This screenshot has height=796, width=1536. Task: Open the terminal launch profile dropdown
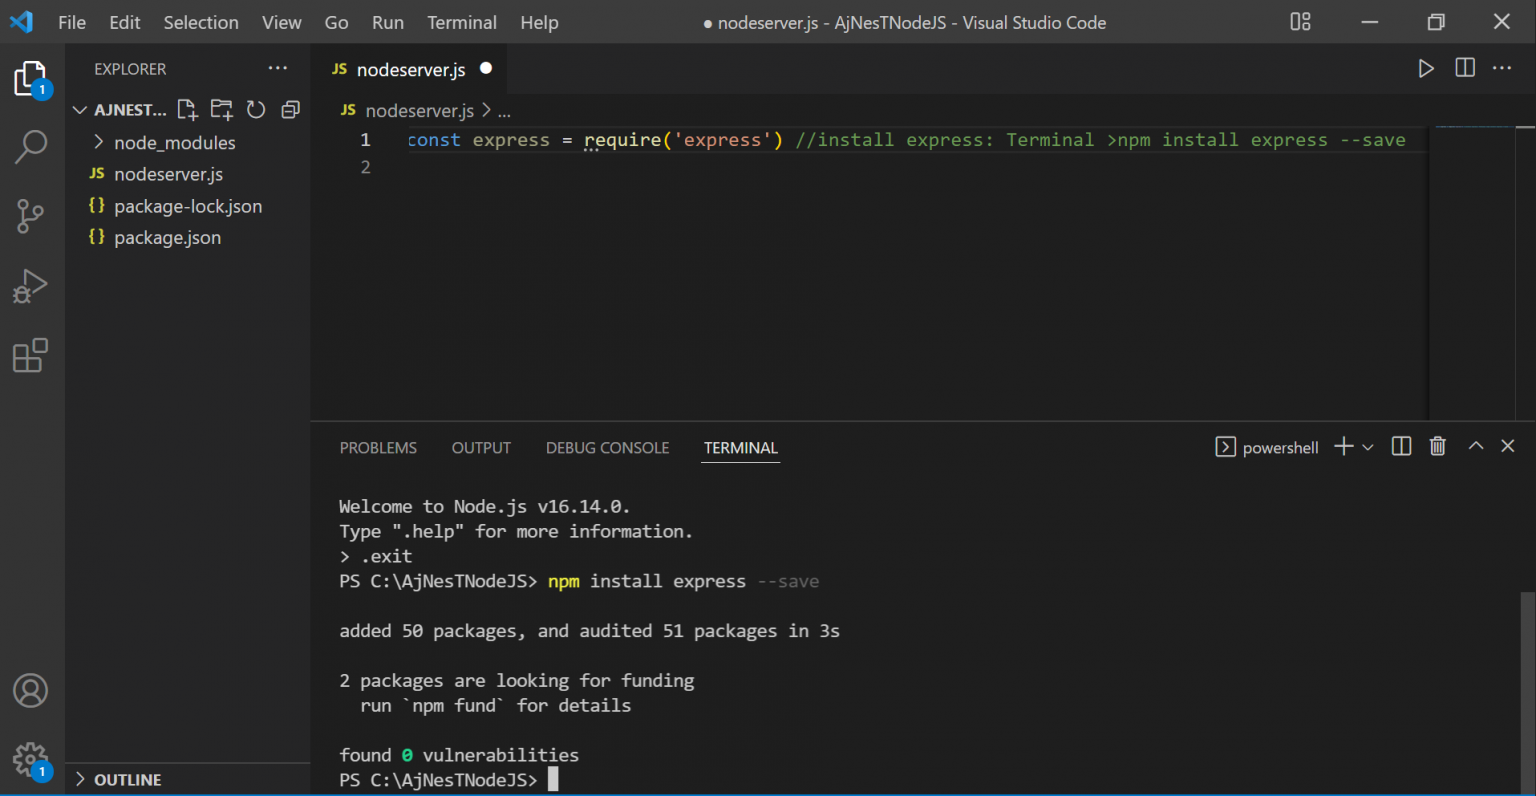click(1368, 447)
